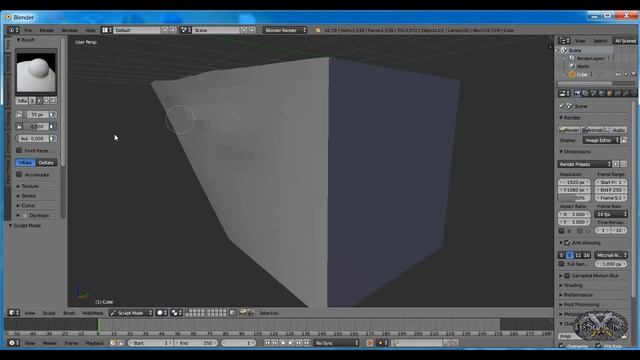640x360 pixels.
Task: Toggle the Dyntopo checkbox
Action: pyautogui.click(x=25, y=216)
